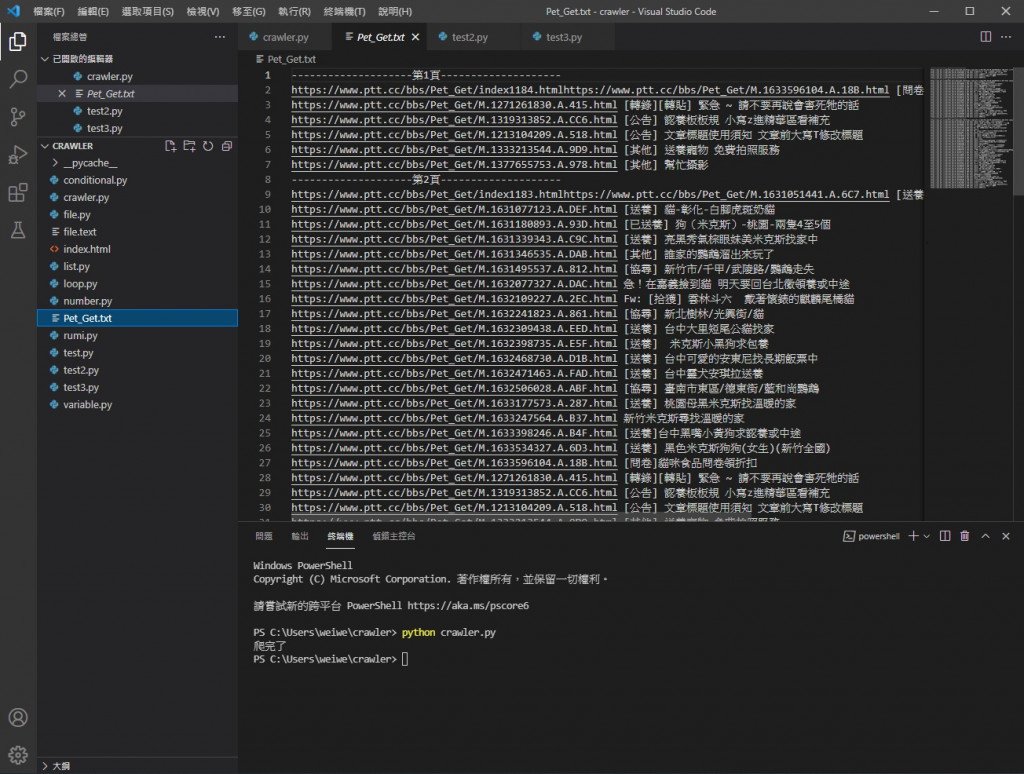Open the Explorer view in activity bar
Viewport: 1024px width, 774px height.
pos(18,42)
